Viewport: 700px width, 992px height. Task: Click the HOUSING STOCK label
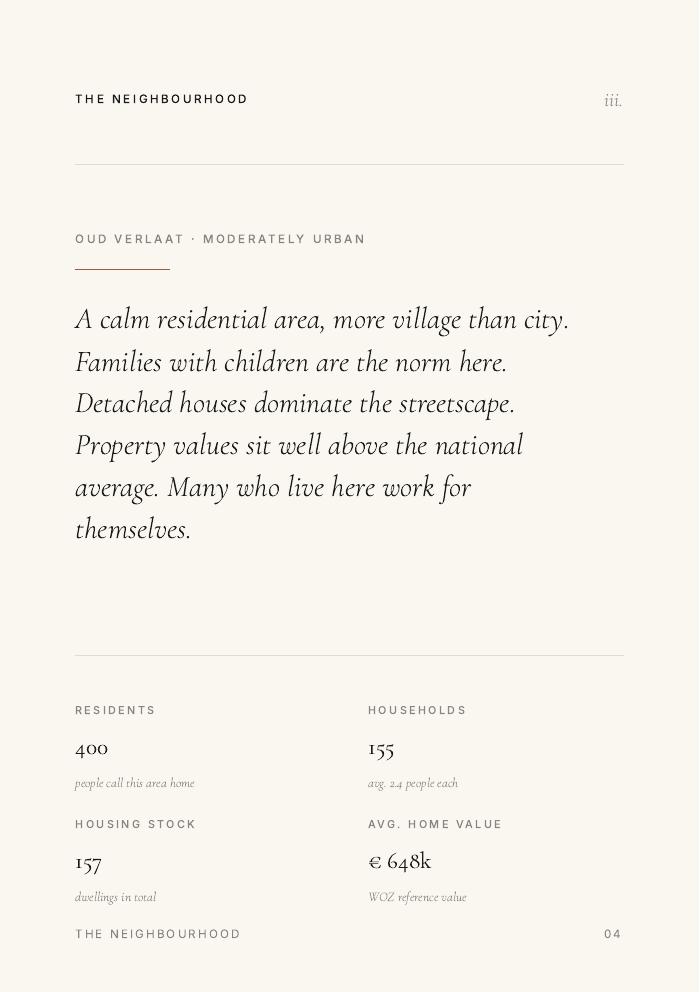click(x=135, y=825)
